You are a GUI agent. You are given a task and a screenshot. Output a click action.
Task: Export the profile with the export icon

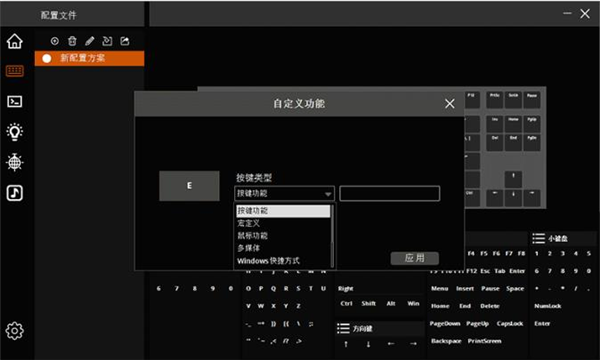click(x=125, y=41)
